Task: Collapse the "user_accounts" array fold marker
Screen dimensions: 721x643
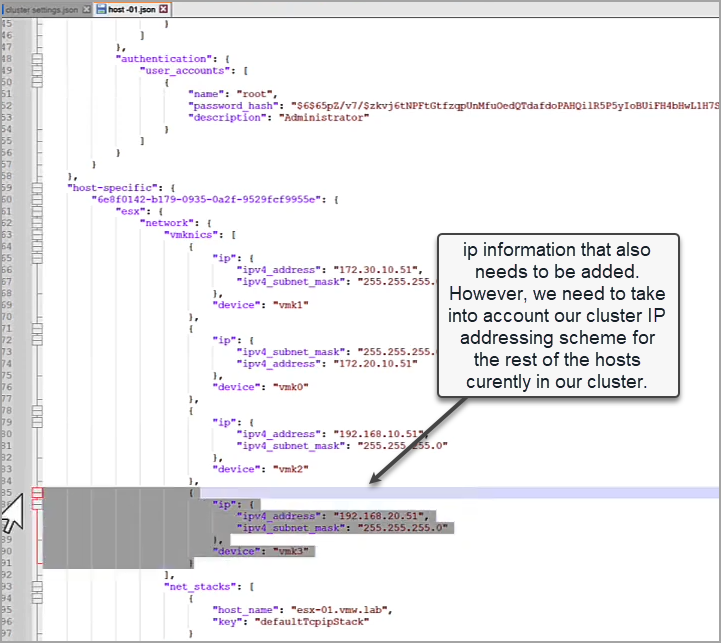Action: (37, 70)
